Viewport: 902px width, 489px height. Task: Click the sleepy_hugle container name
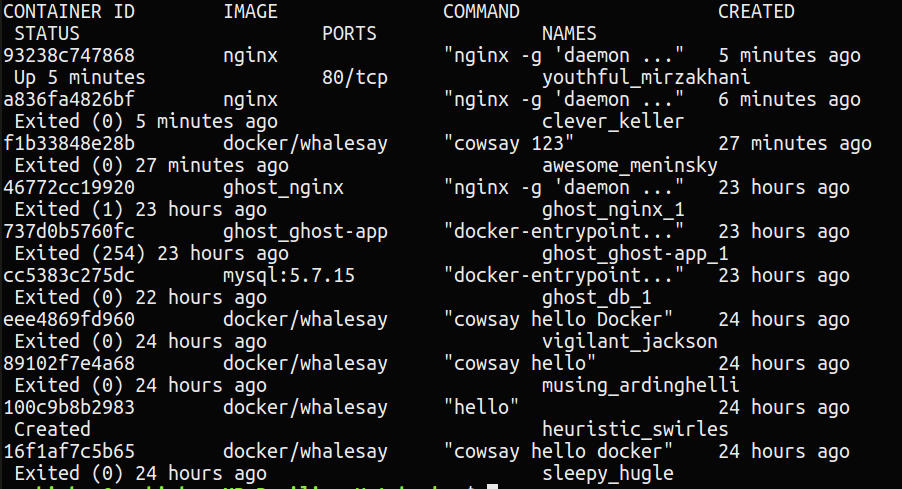[607, 474]
